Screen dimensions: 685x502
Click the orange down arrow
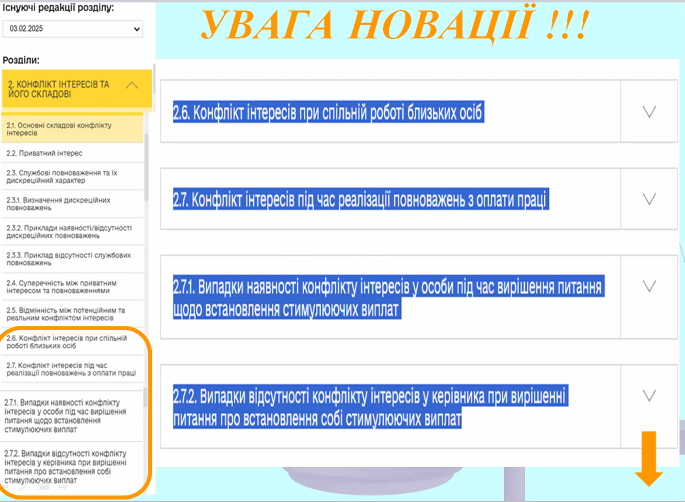point(648,460)
